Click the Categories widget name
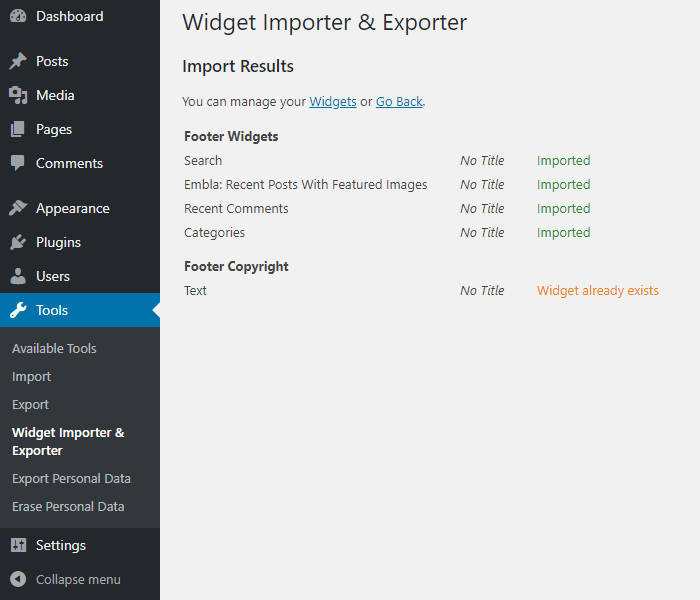Image resolution: width=700 pixels, height=600 pixels. tap(215, 233)
